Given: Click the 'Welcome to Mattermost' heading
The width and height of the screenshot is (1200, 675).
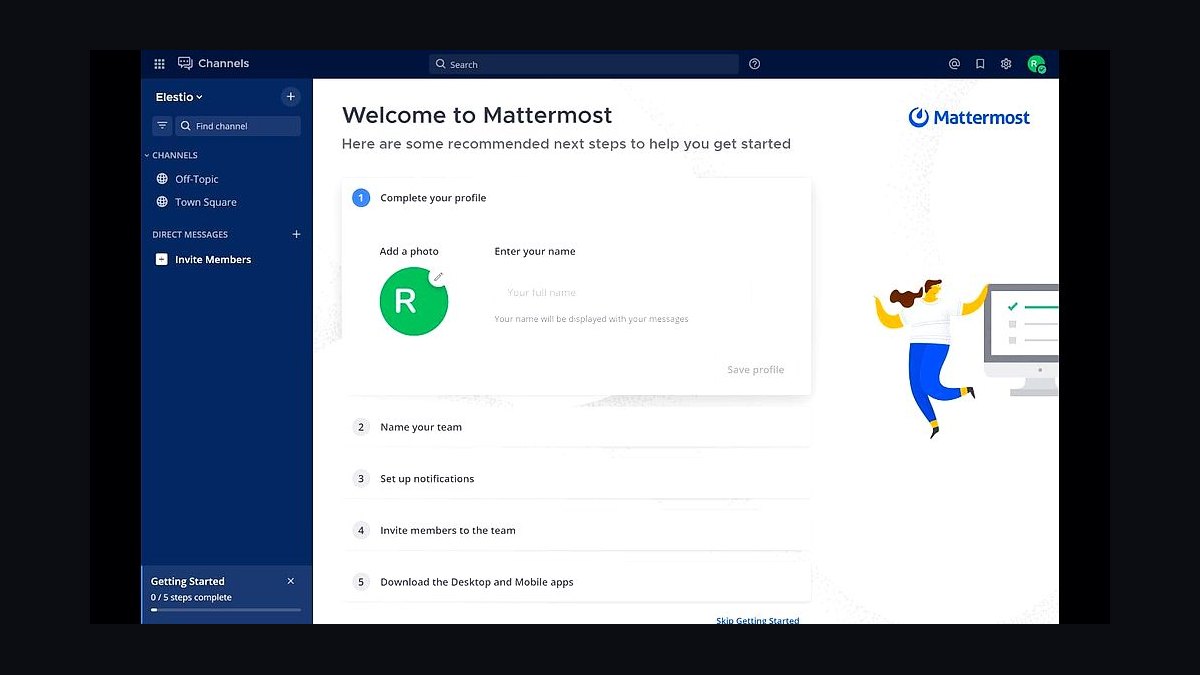Looking at the screenshot, I should coord(477,115).
